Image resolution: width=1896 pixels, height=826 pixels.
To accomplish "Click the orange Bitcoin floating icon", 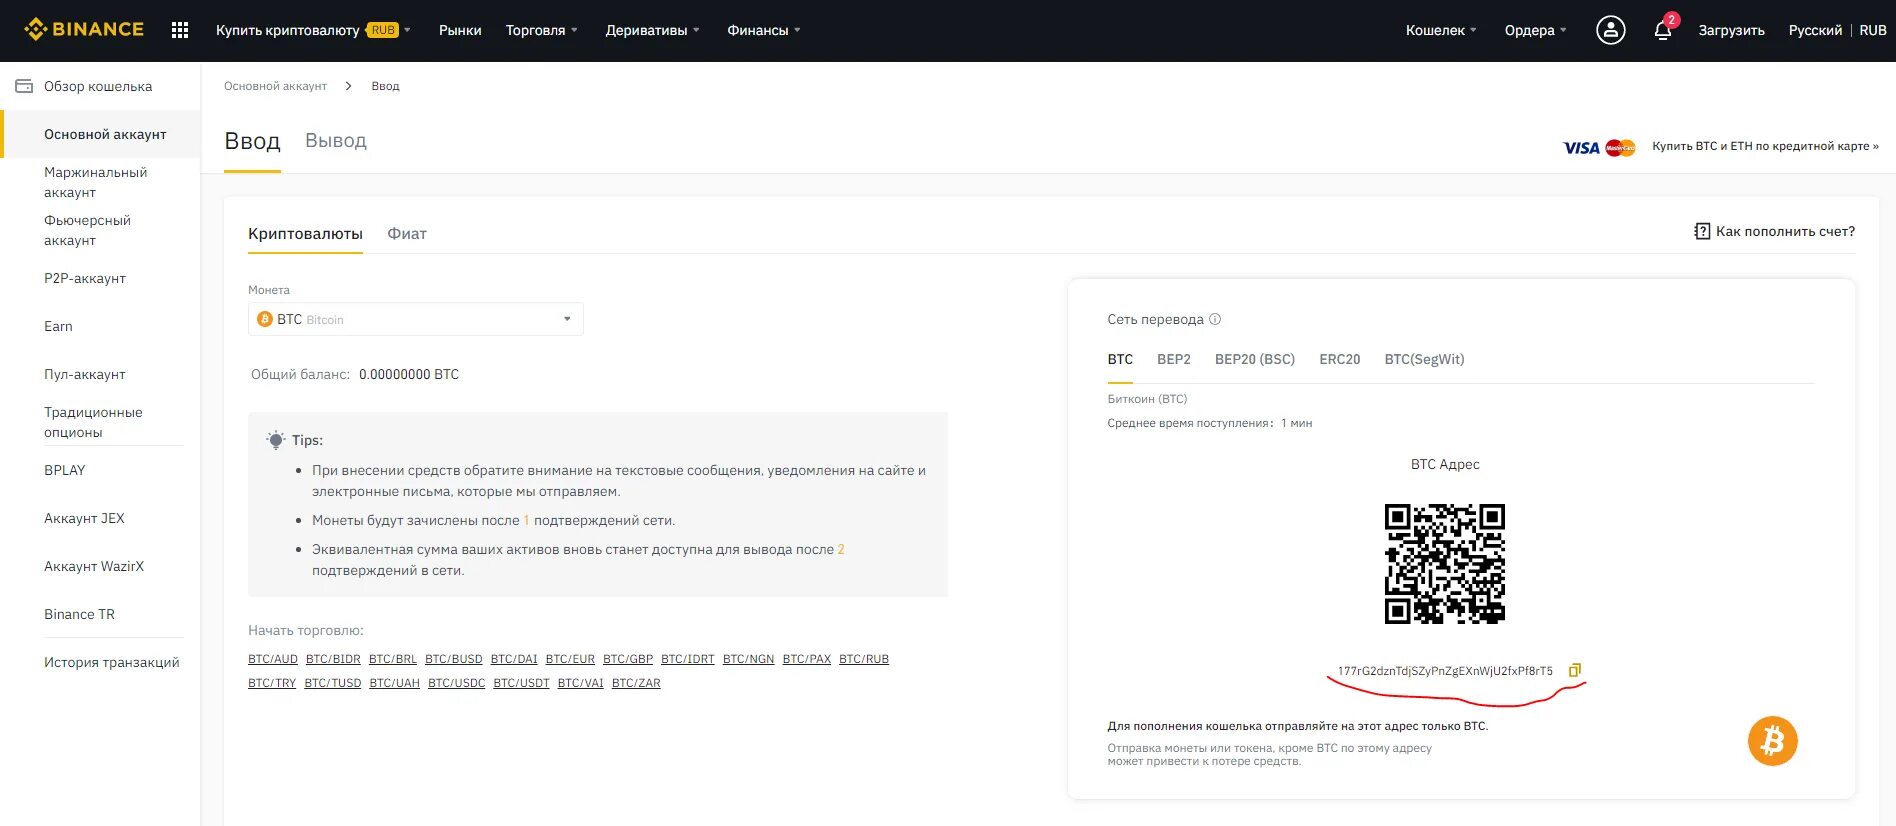I will click(1772, 741).
